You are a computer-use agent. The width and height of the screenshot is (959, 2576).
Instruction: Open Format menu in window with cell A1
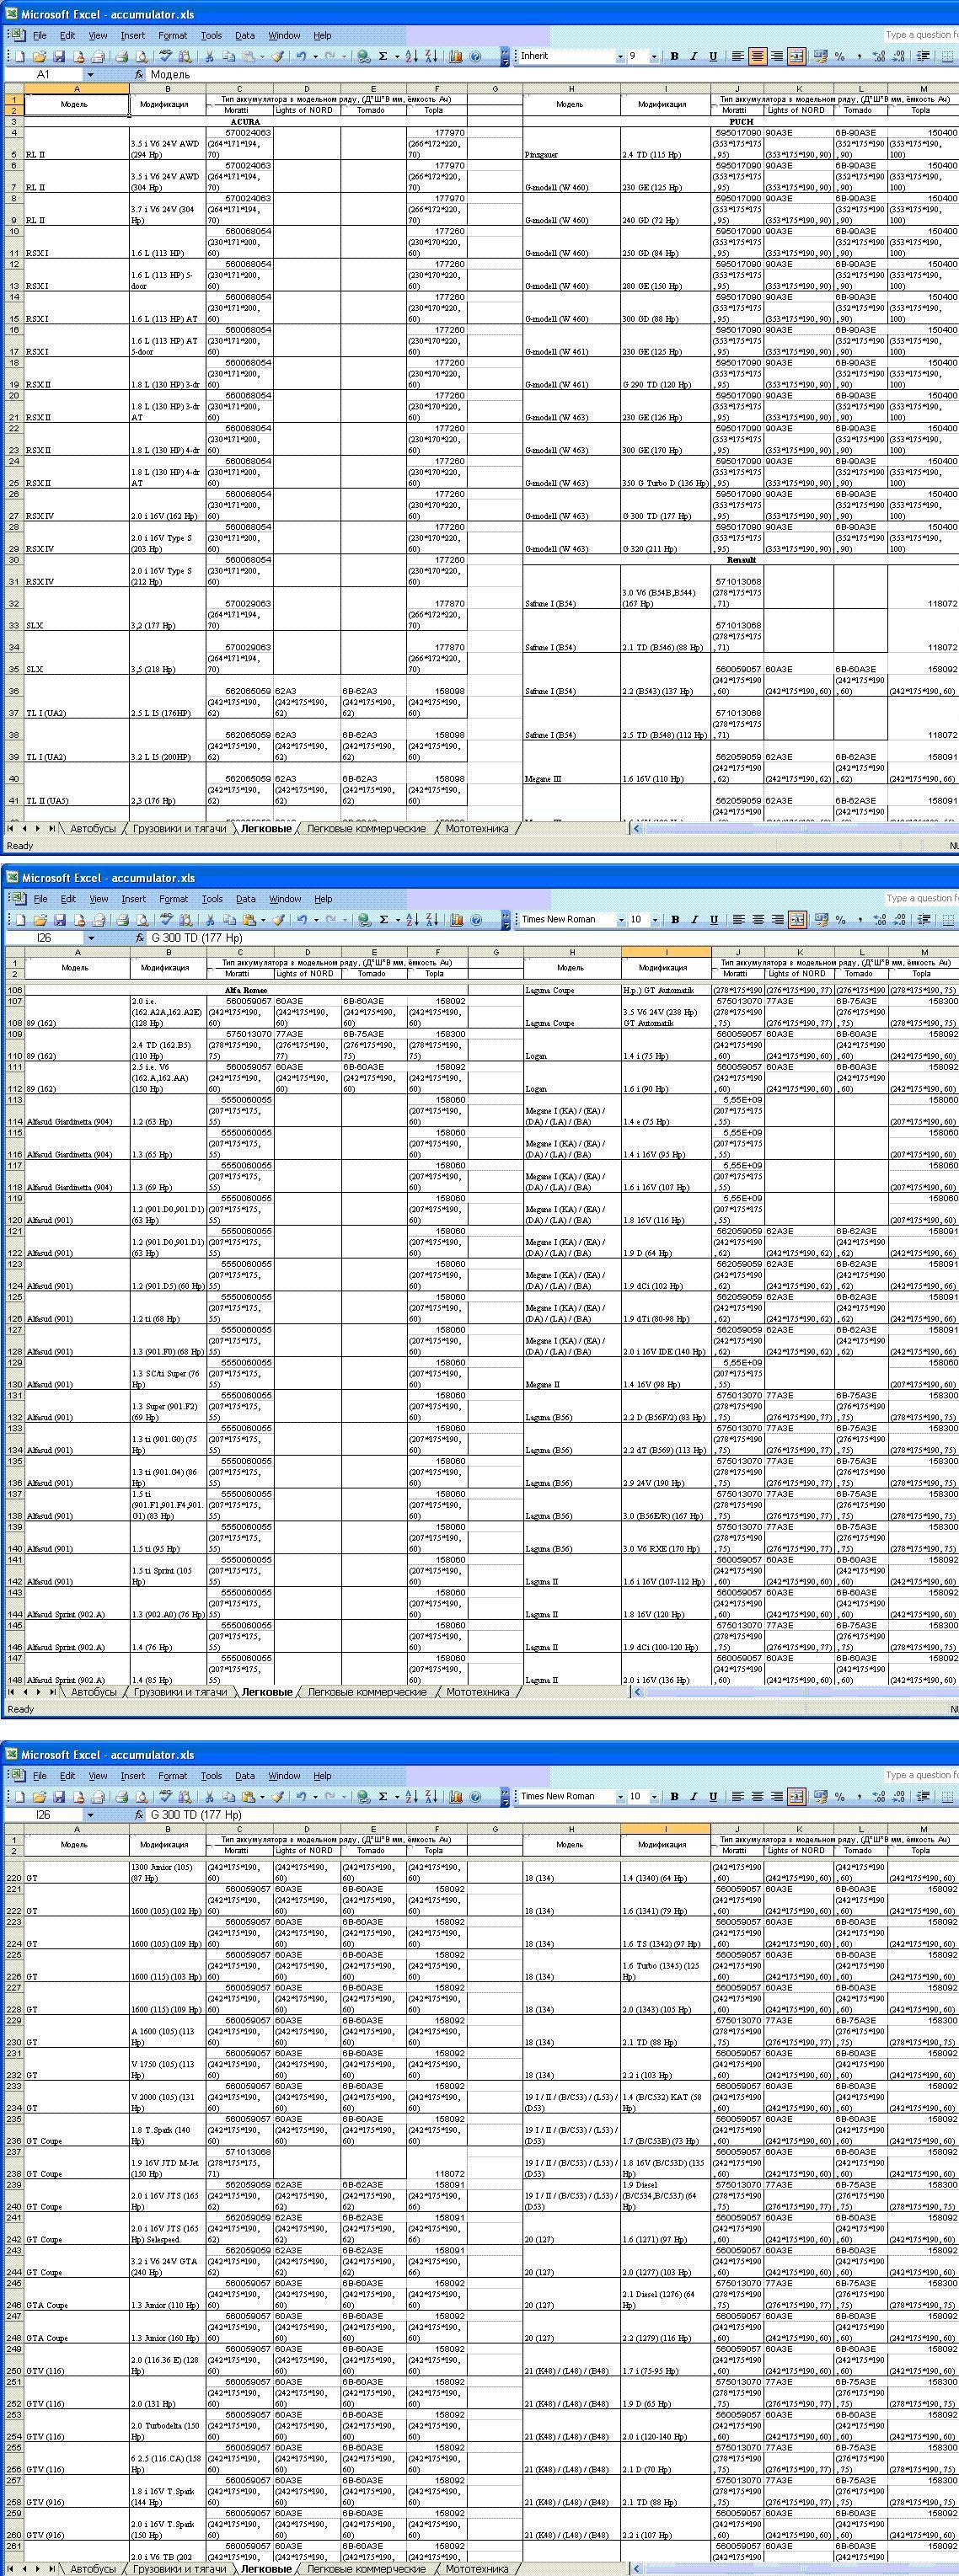click(172, 35)
